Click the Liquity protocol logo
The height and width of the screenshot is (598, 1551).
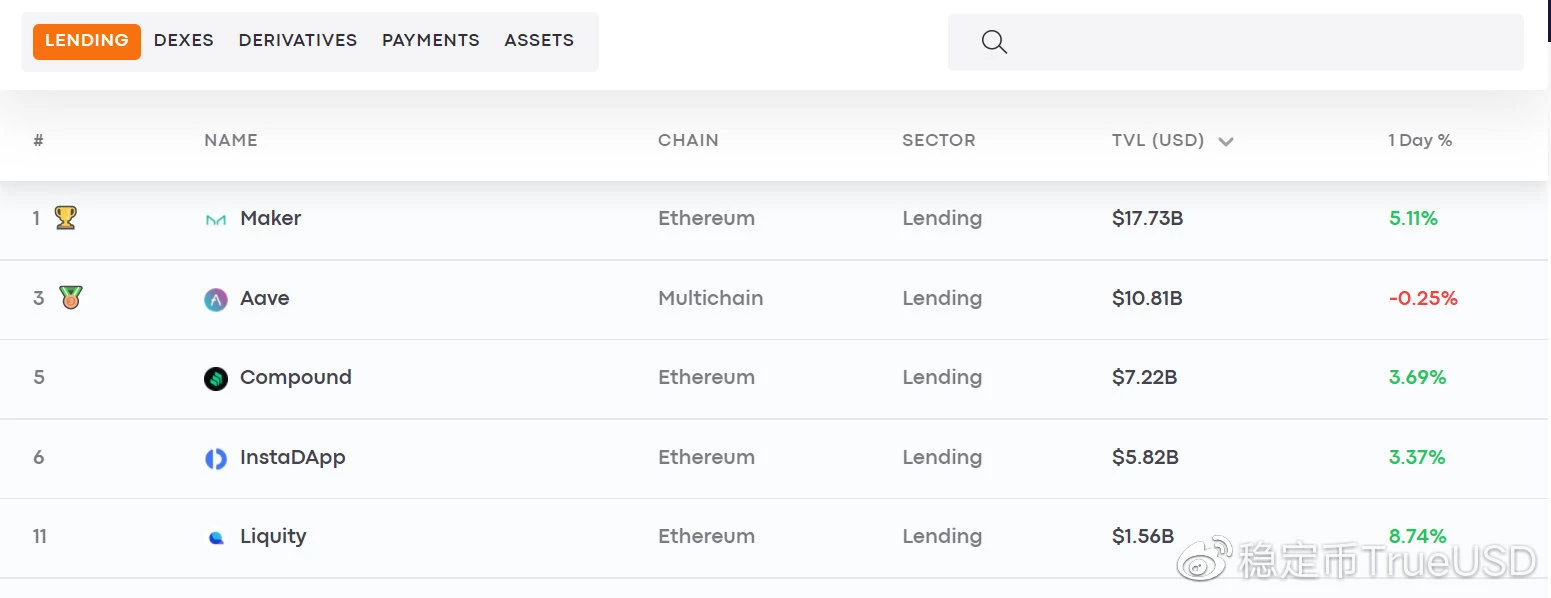[215, 537]
